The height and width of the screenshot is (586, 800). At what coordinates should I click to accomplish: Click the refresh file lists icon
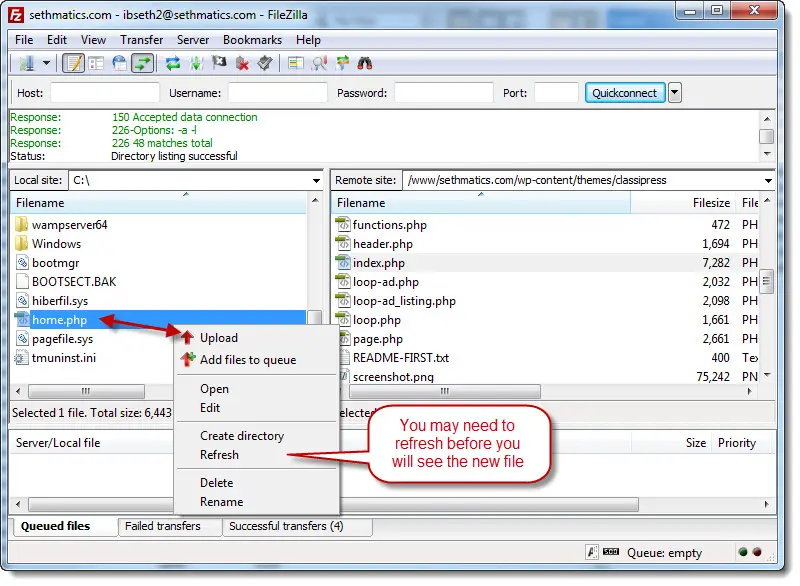click(x=173, y=63)
